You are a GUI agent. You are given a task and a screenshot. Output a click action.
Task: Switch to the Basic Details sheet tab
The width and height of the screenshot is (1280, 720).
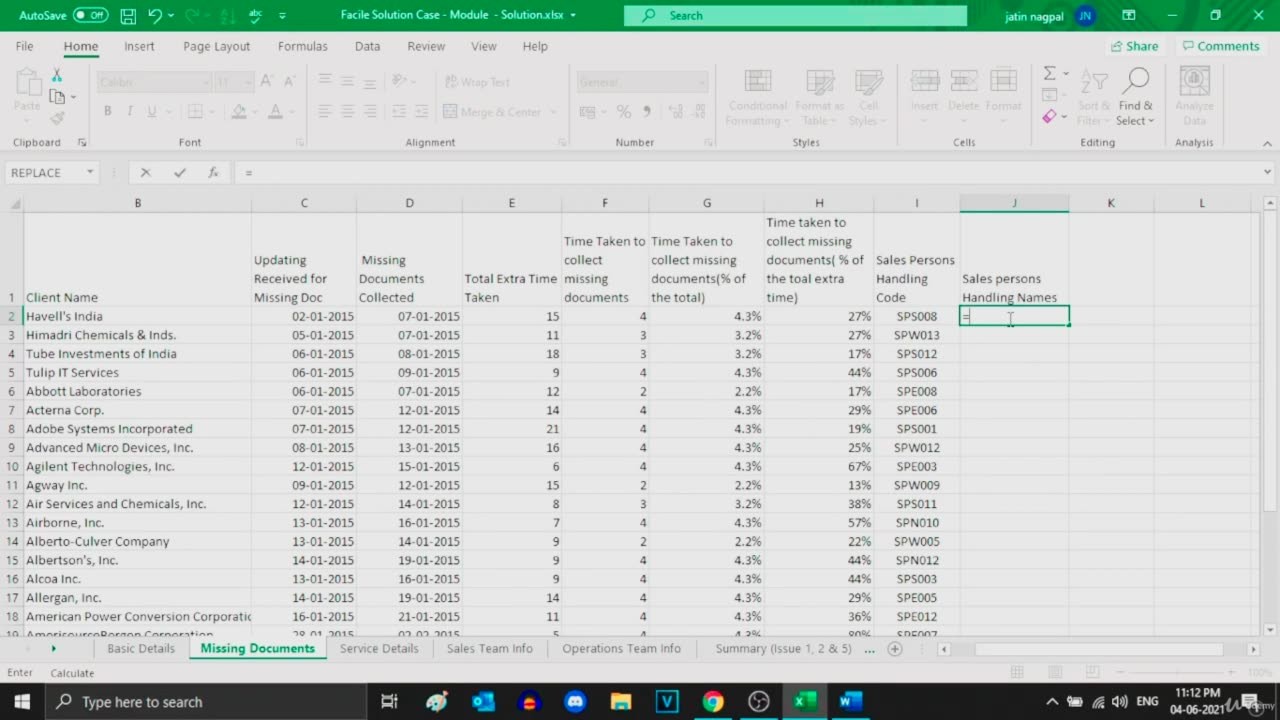(141, 648)
